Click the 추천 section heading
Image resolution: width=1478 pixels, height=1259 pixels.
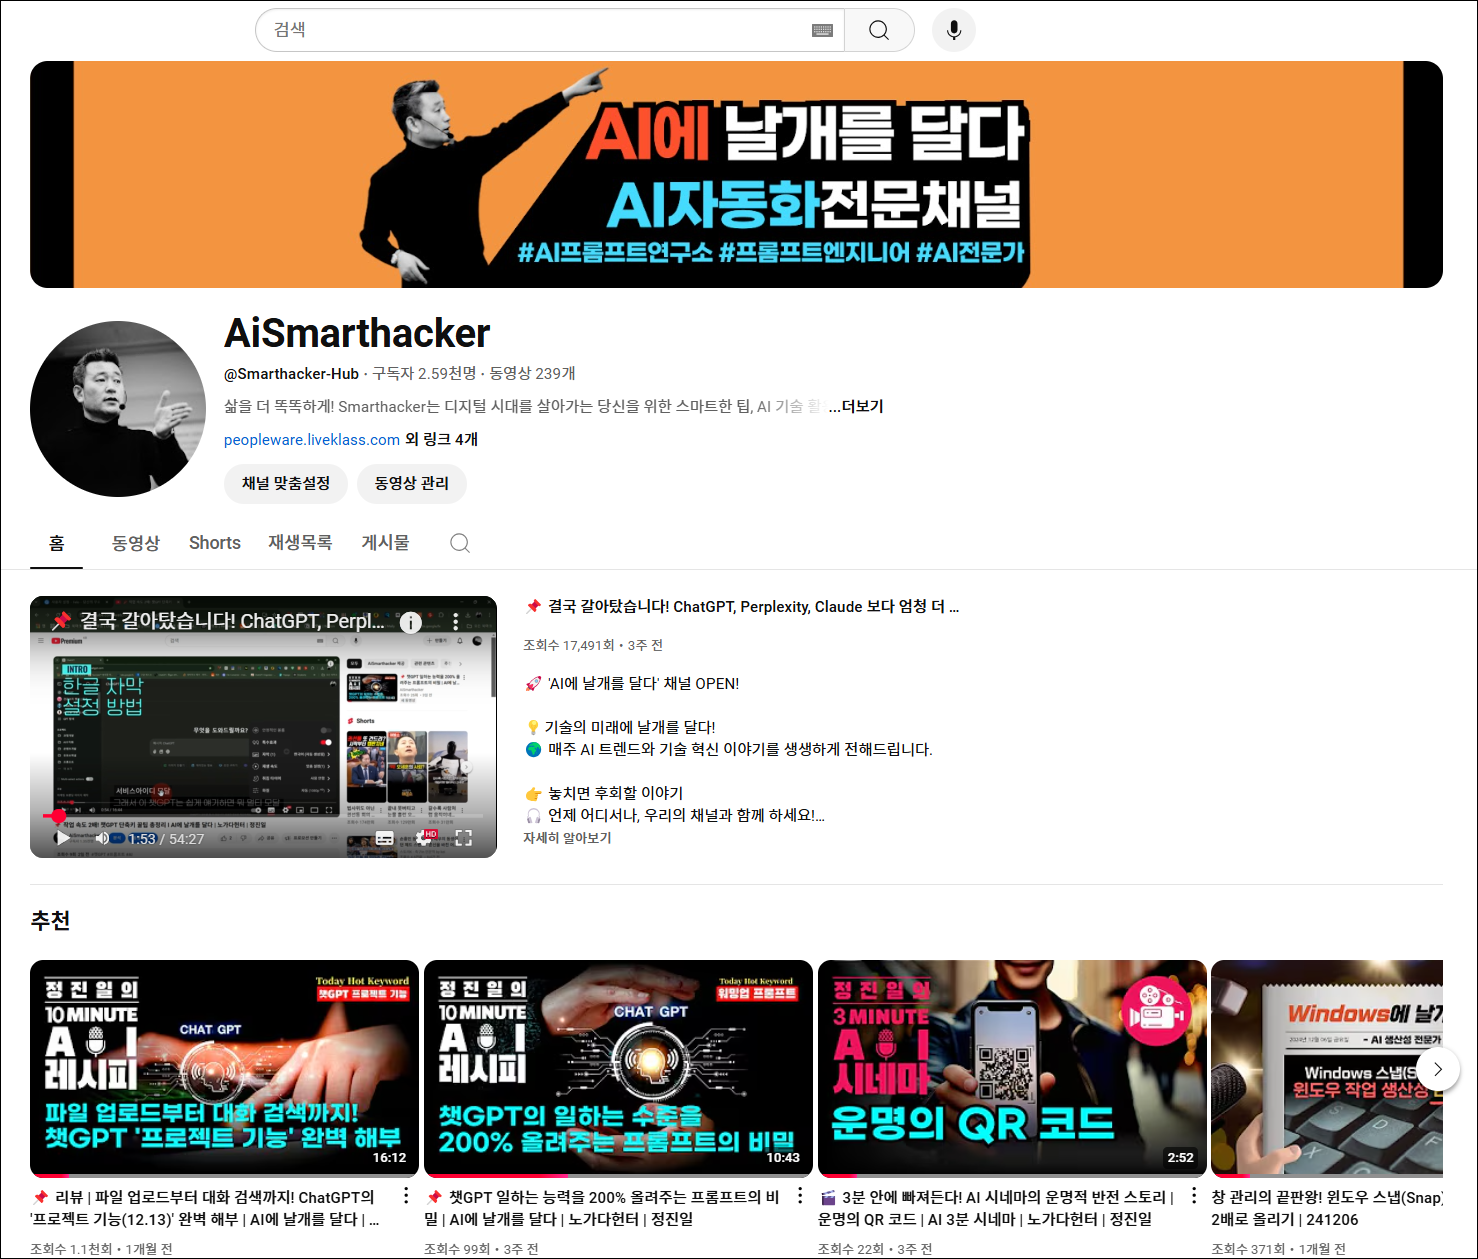tap(50, 920)
